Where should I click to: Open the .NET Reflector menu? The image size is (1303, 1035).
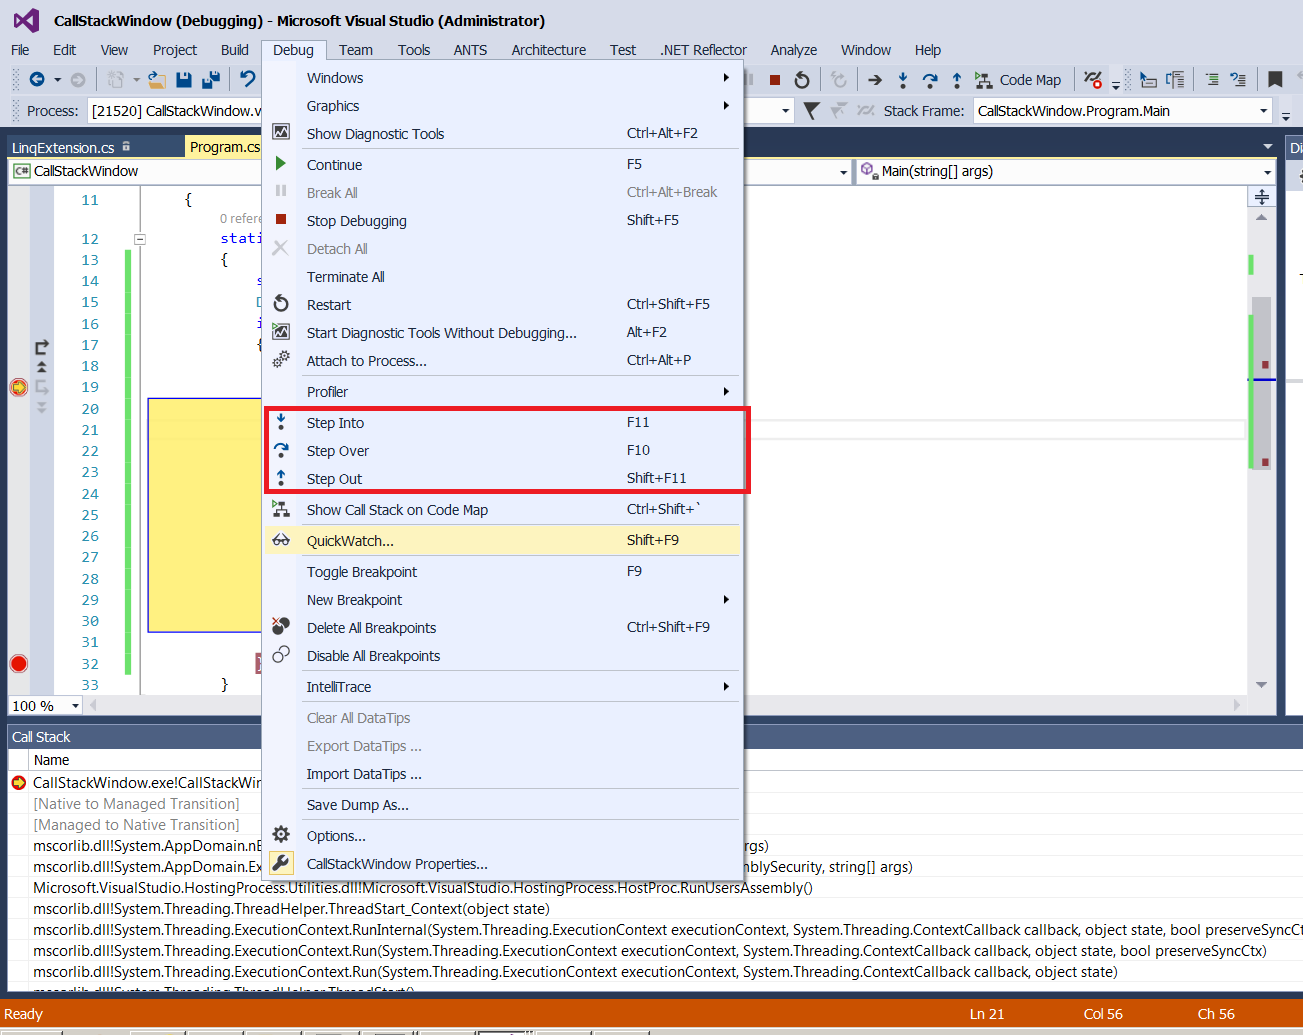[703, 50]
